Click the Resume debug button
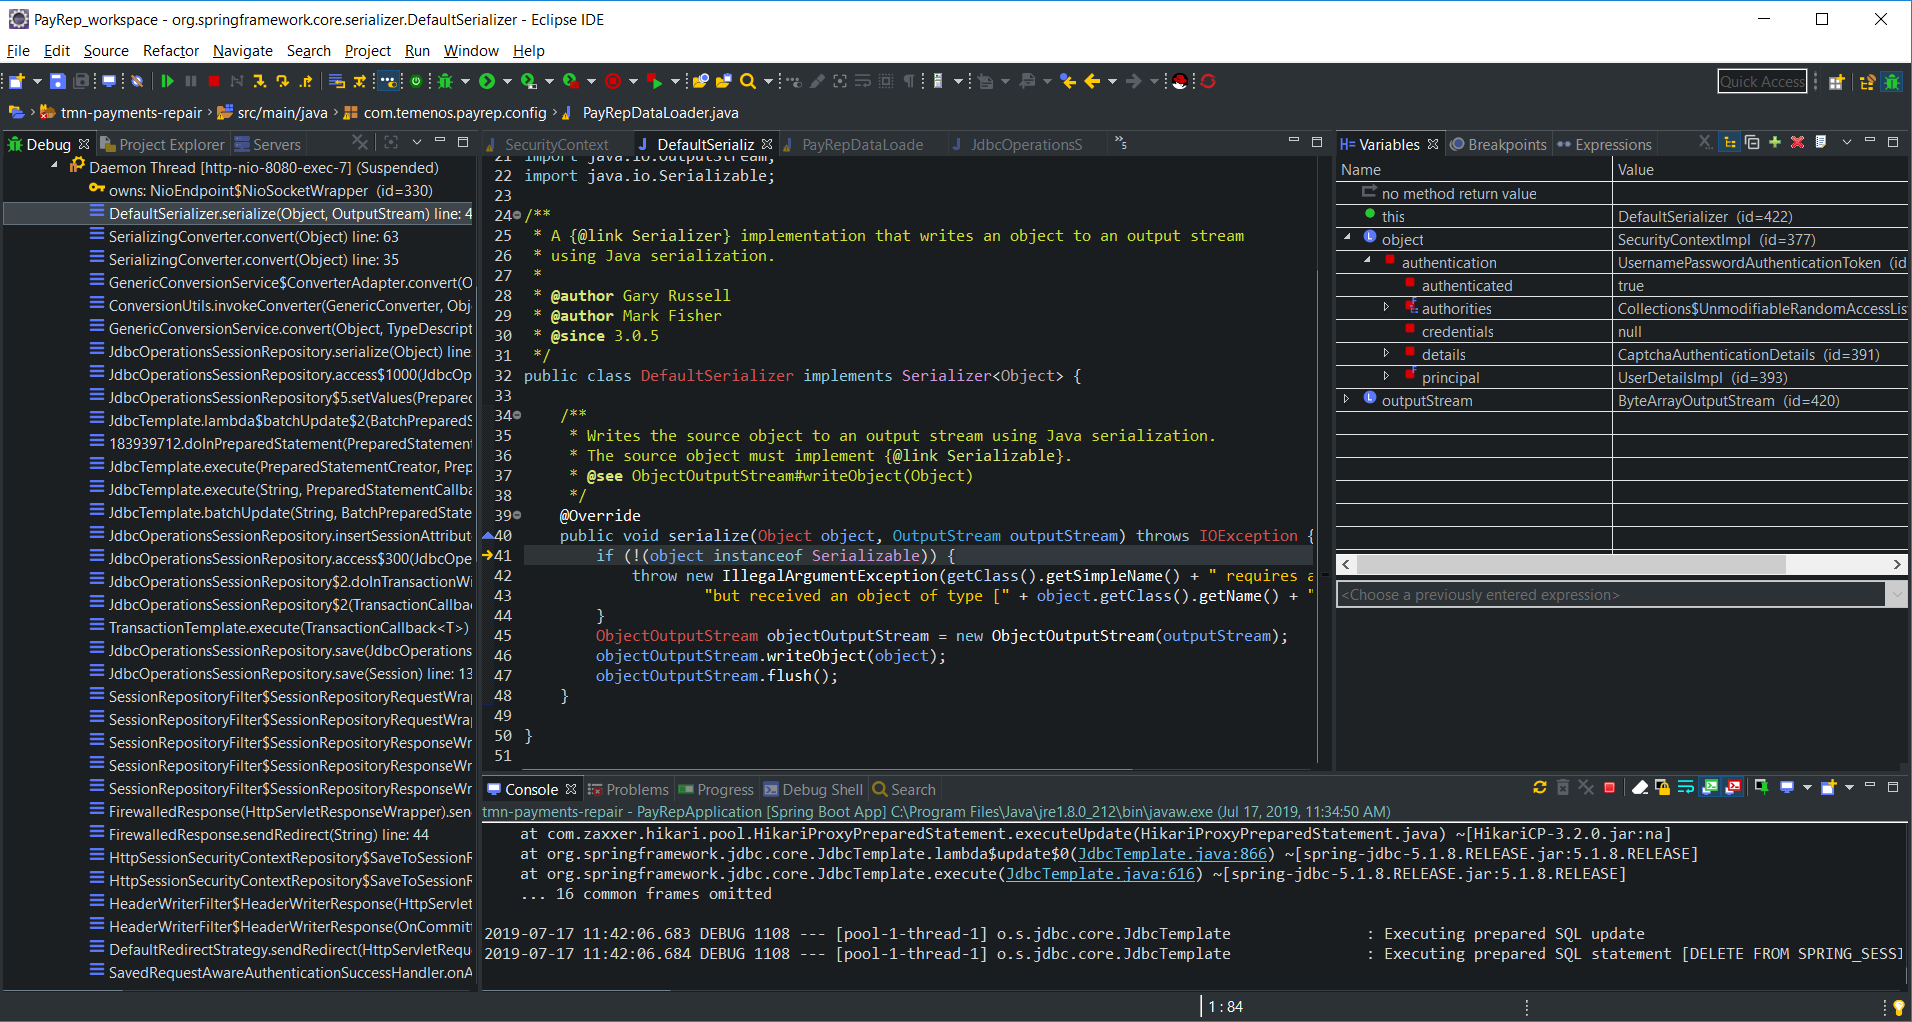 click(167, 81)
